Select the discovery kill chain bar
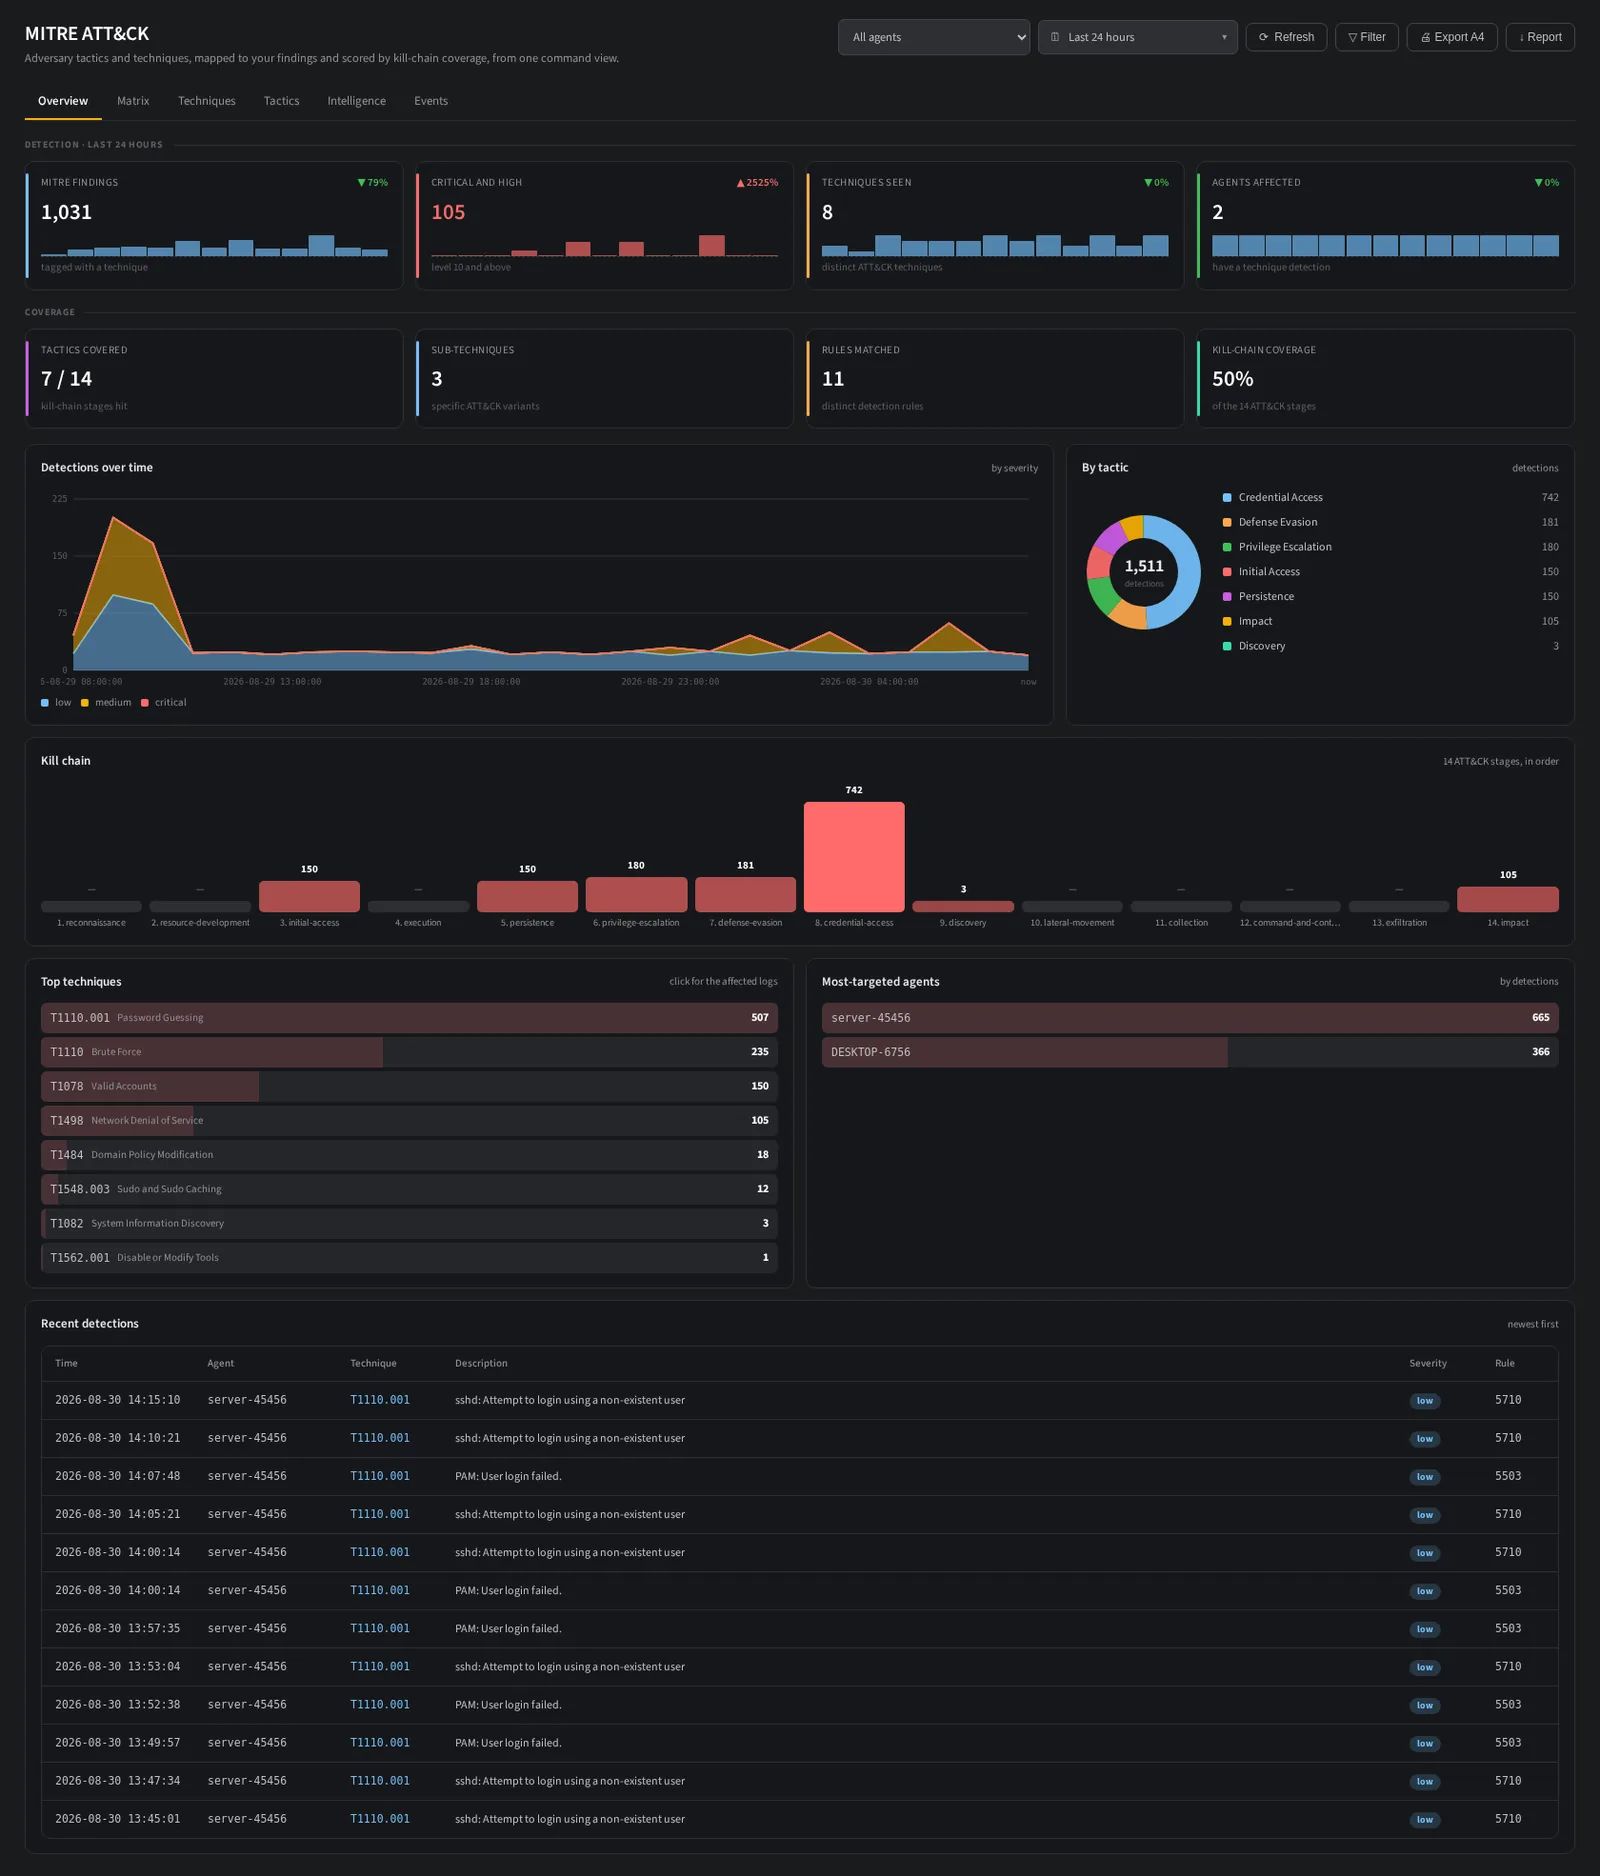The image size is (1600, 1876). [x=963, y=906]
